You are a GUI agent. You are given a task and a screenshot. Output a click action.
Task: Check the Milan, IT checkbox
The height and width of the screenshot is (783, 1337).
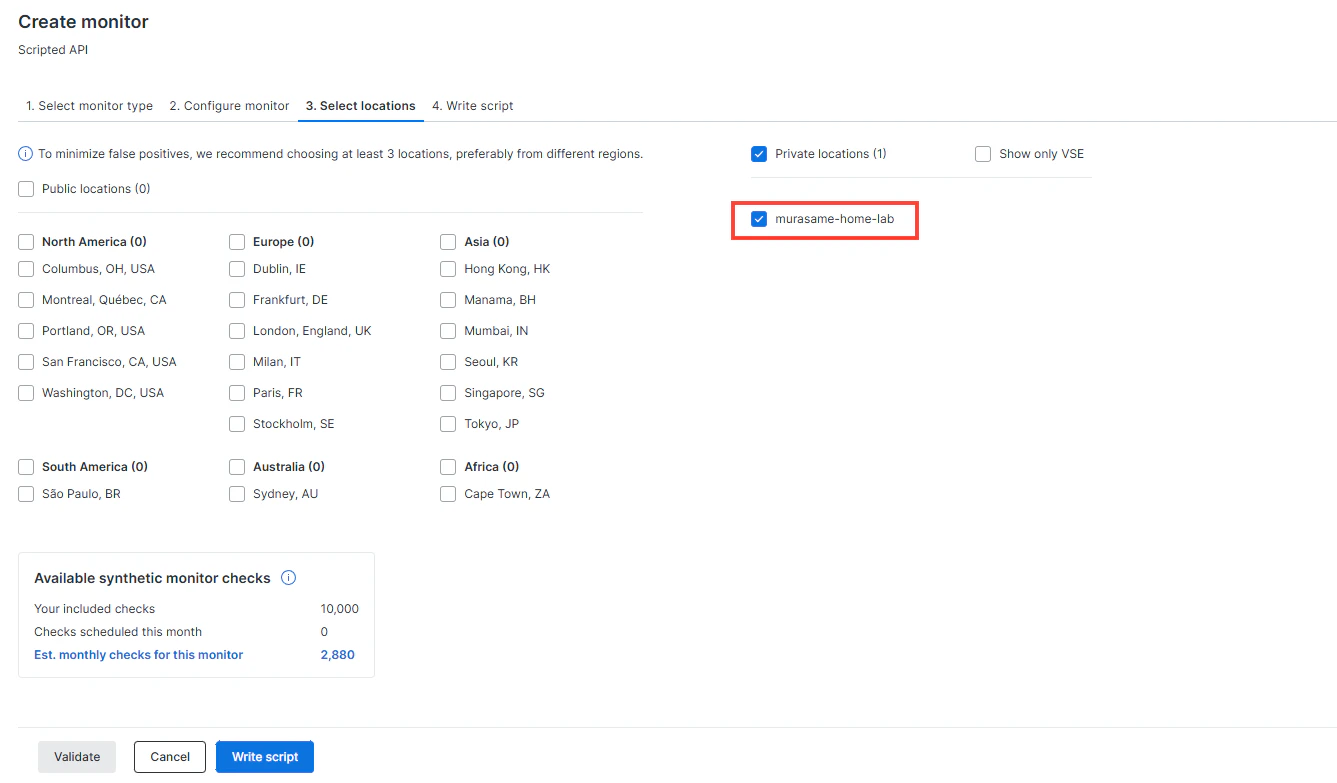pos(237,362)
